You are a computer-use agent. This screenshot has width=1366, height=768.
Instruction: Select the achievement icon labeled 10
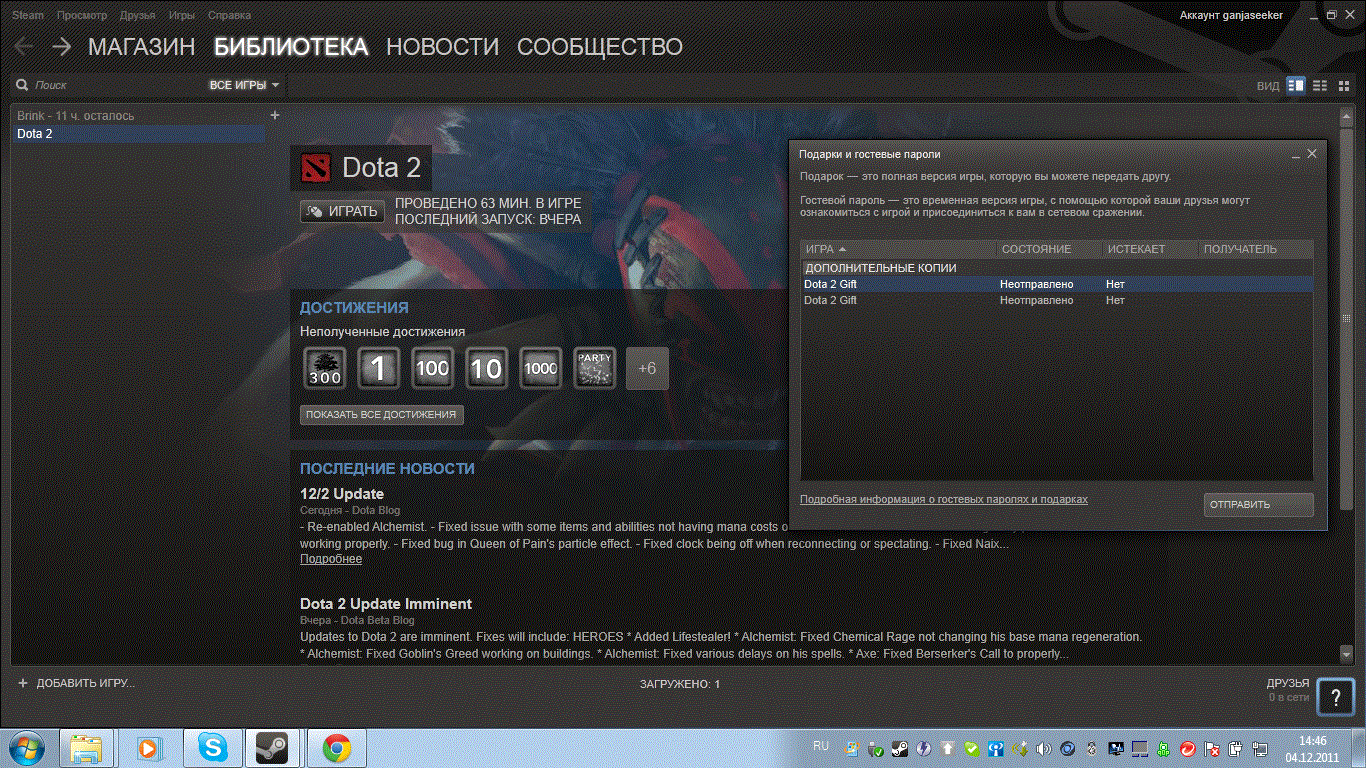486,368
